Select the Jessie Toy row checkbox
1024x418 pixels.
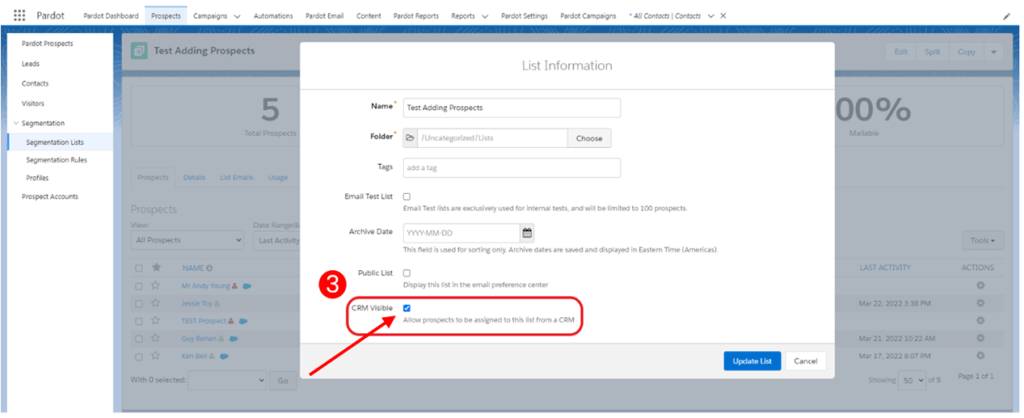point(138,303)
